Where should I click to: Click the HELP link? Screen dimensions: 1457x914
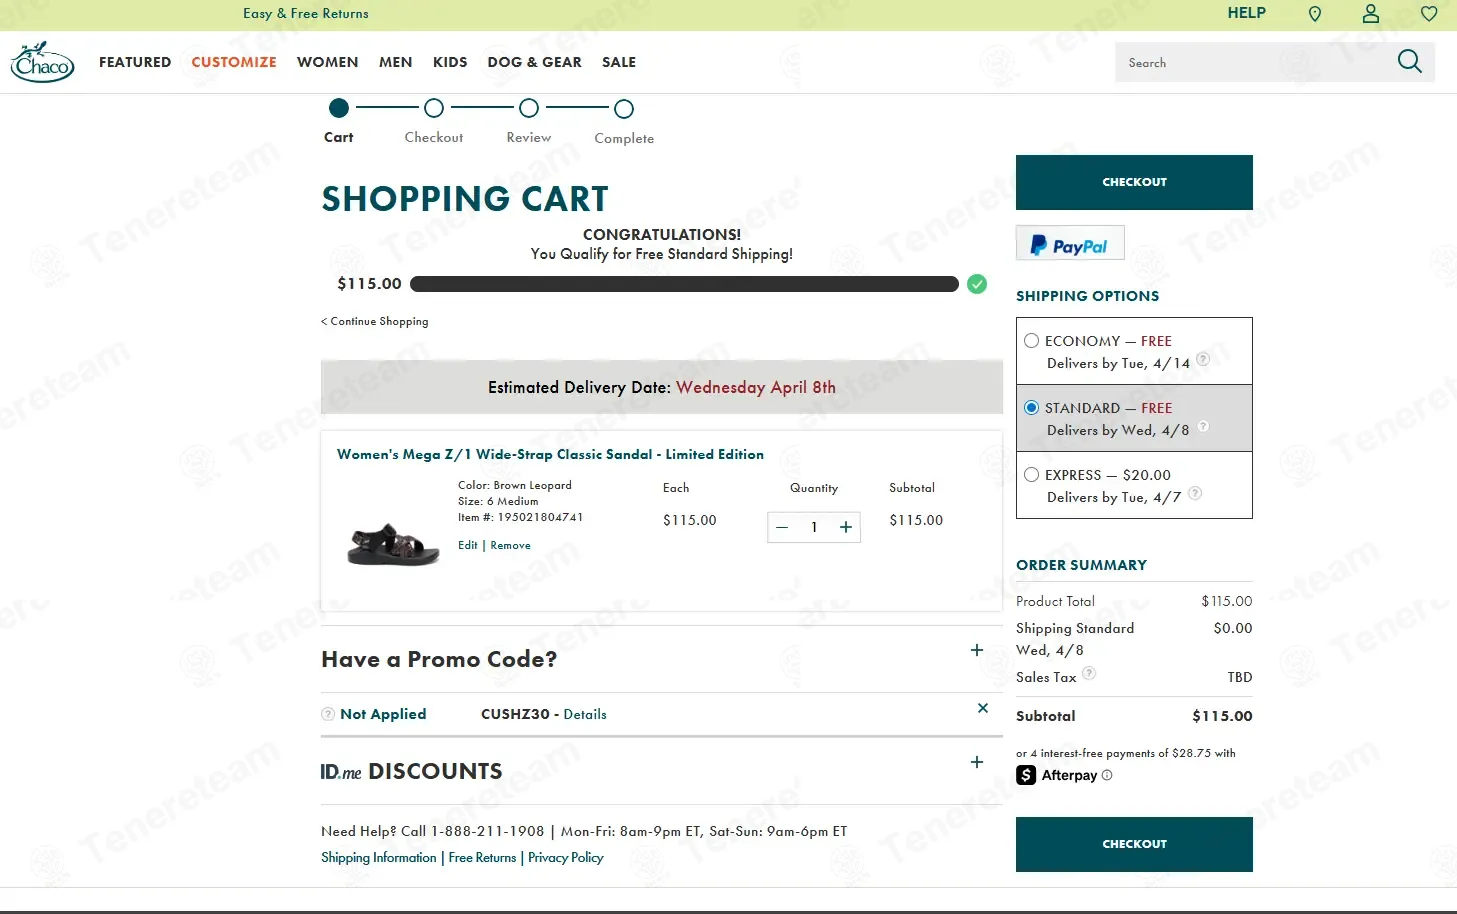pos(1246,13)
